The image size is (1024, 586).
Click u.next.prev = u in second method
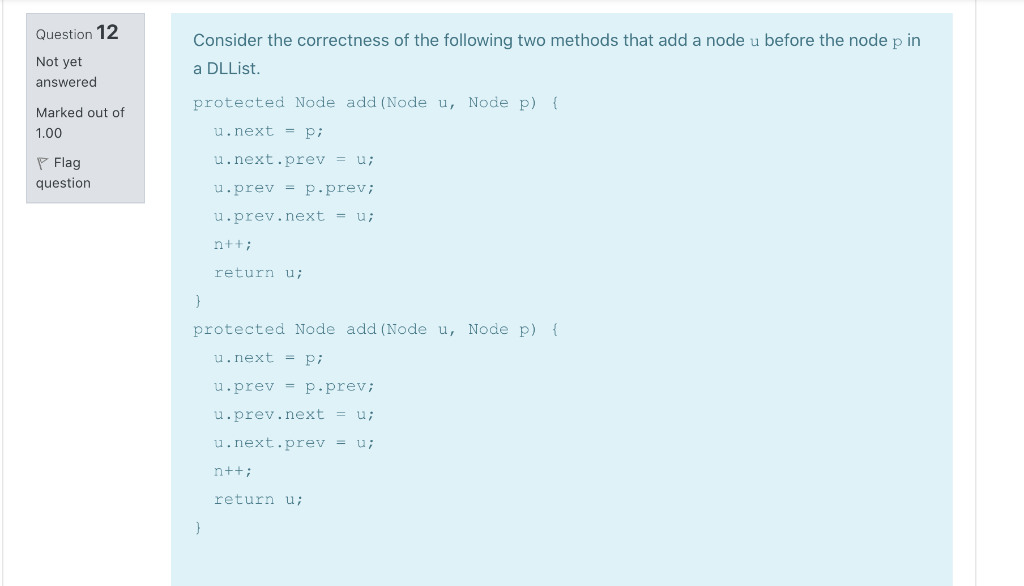point(294,442)
